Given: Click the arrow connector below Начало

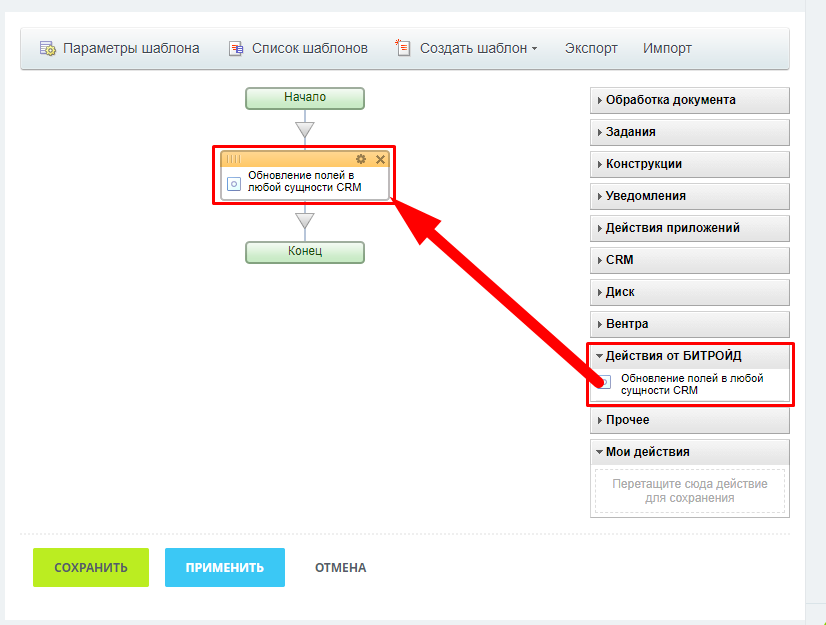Looking at the screenshot, I should pyautogui.click(x=305, y=129).
